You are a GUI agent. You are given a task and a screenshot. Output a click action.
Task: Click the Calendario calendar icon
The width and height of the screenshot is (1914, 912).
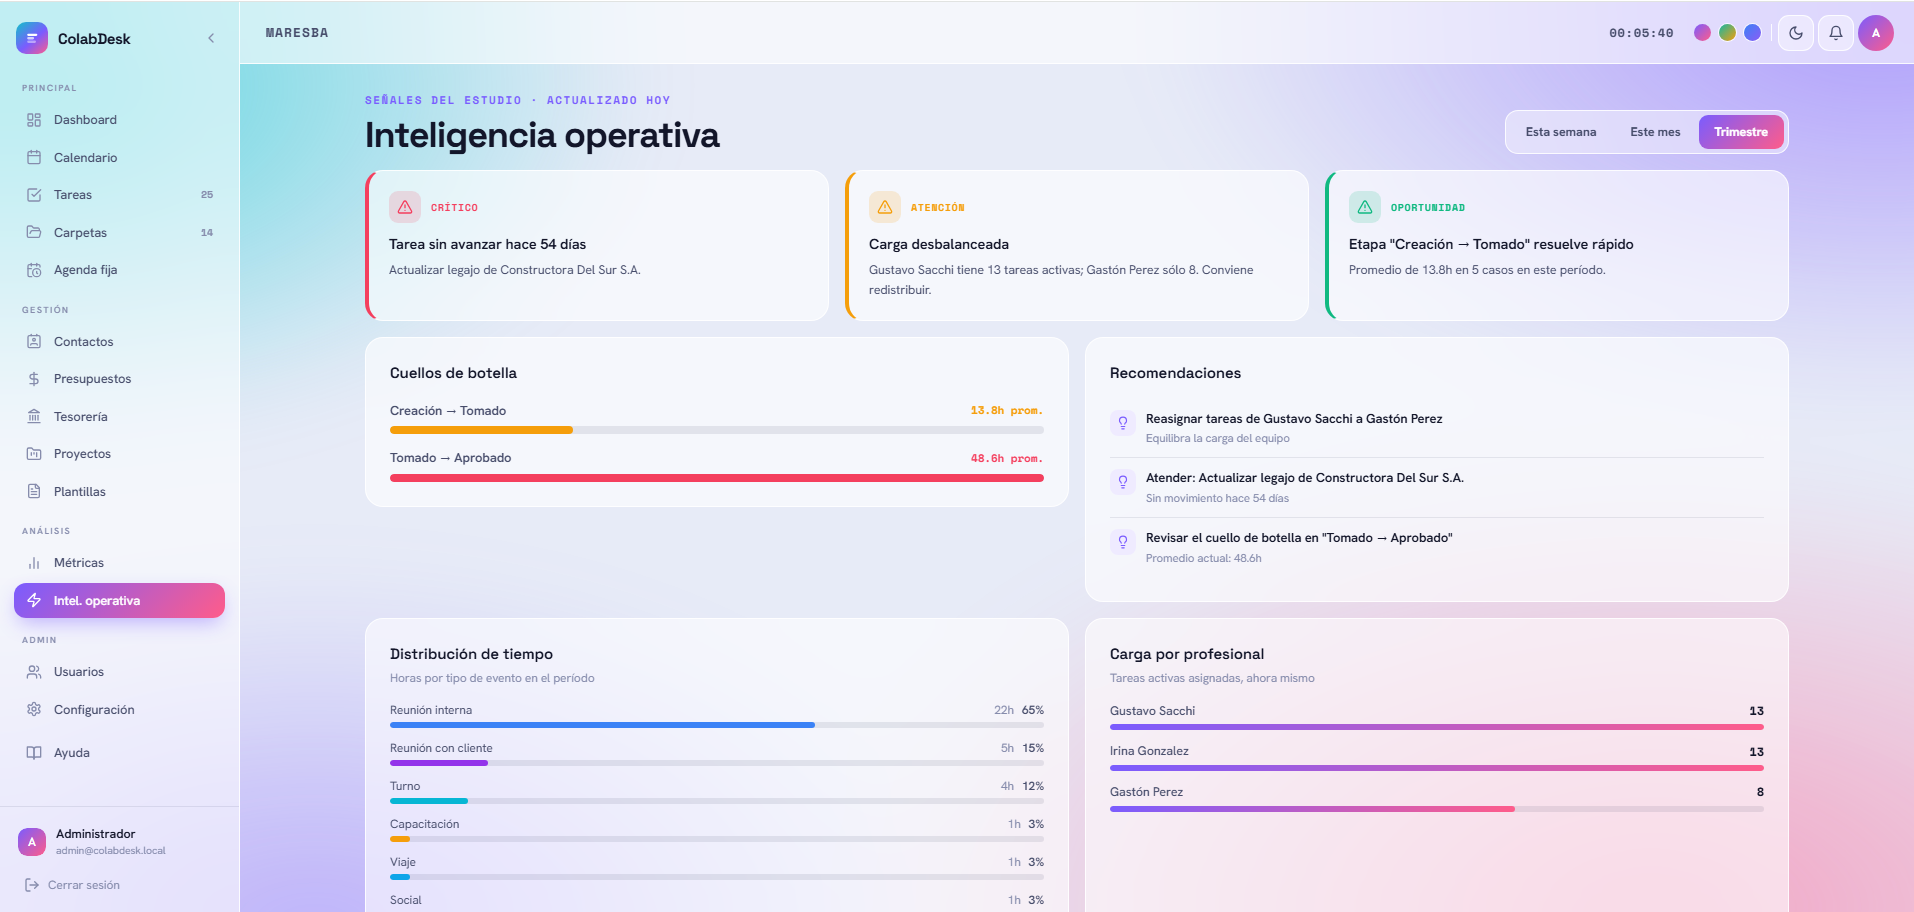coord(34,158)
